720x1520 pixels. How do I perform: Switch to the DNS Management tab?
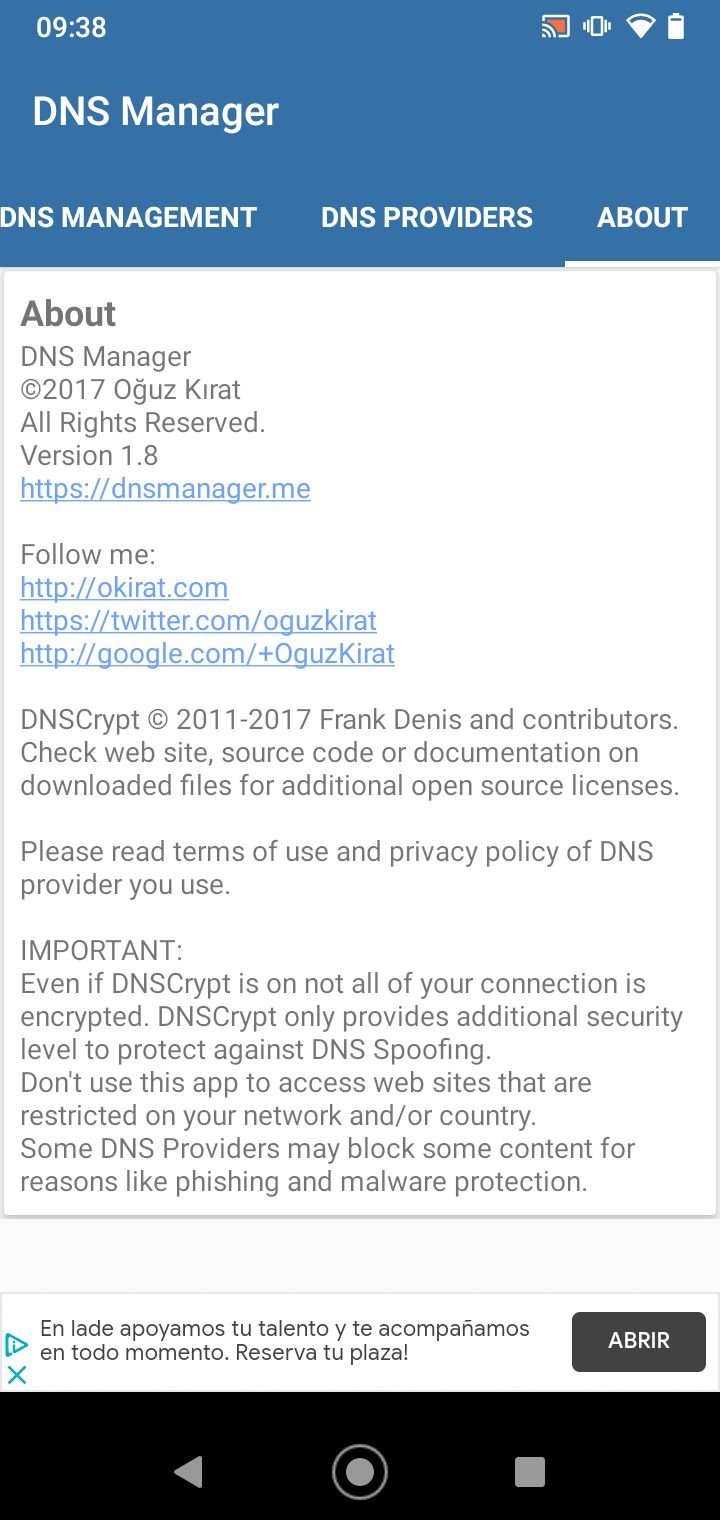click(x=129, y=218)
